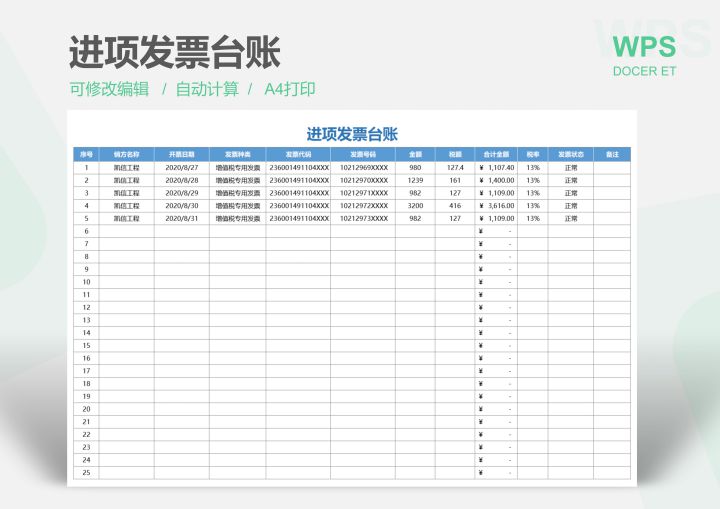Screen dimensions: 720x509
Task: Select the 销方名称 column header
Action: tap(126, 155)
